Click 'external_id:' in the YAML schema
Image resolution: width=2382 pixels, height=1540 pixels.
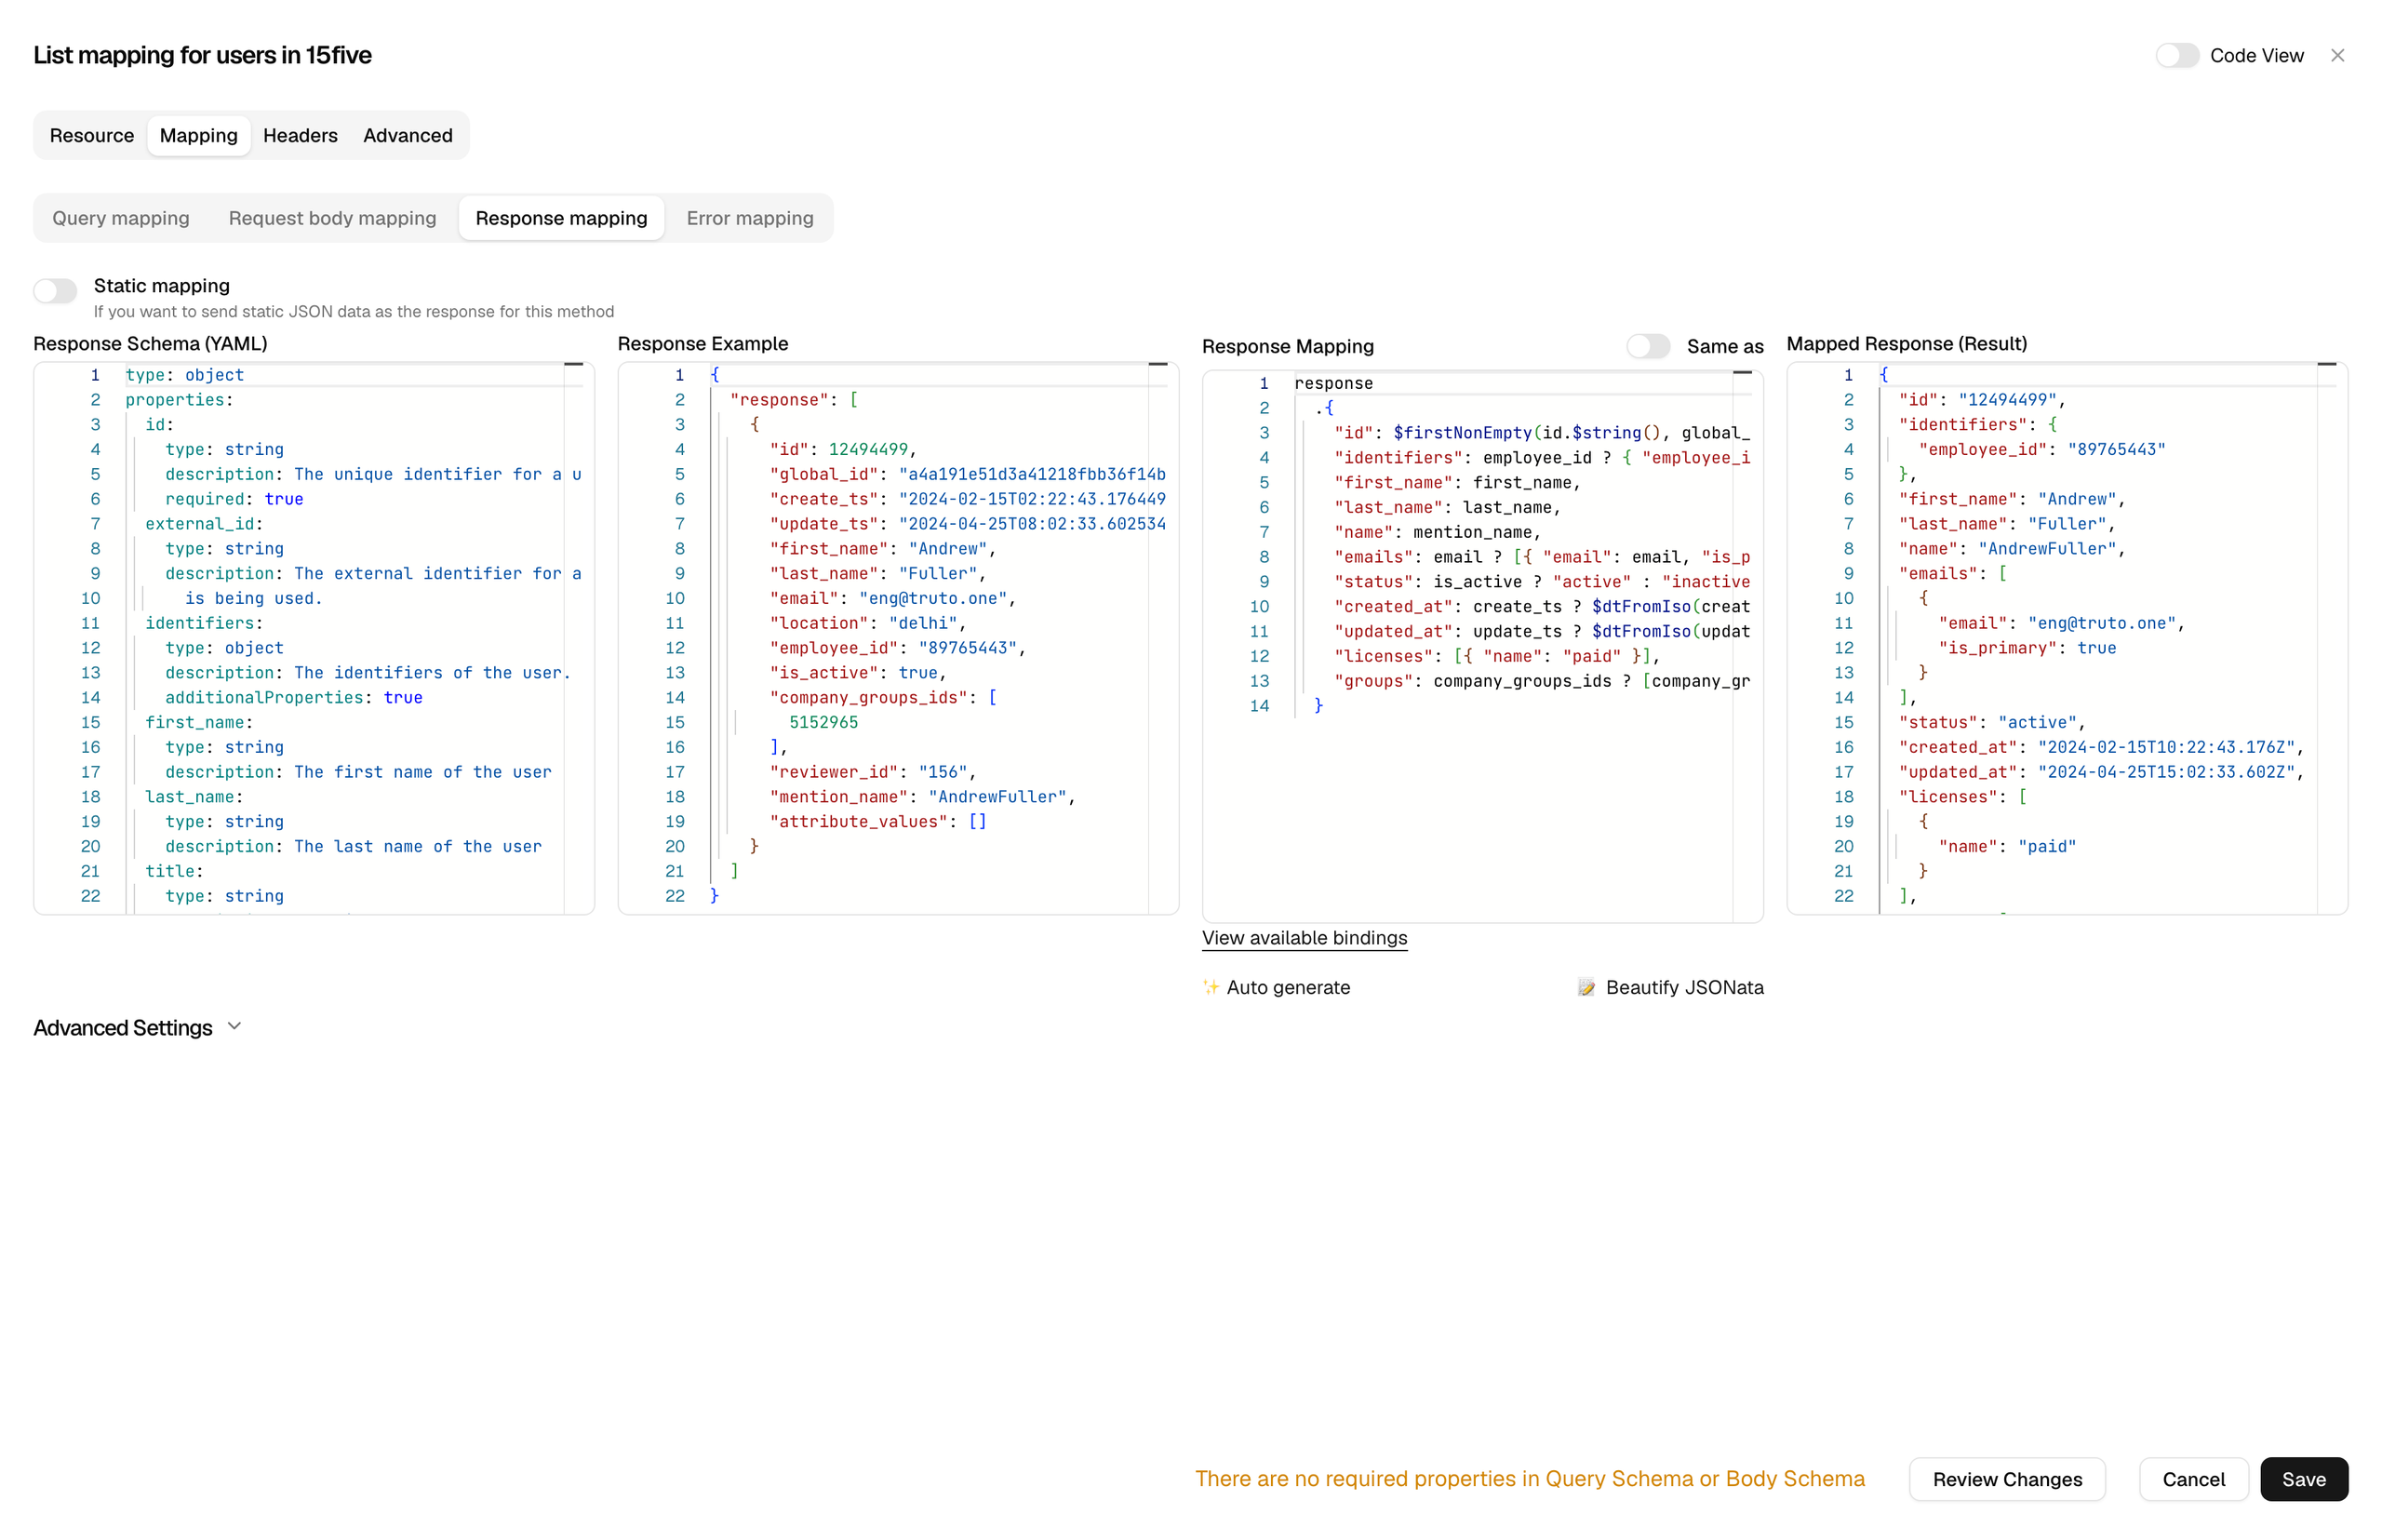coord(204,524)
